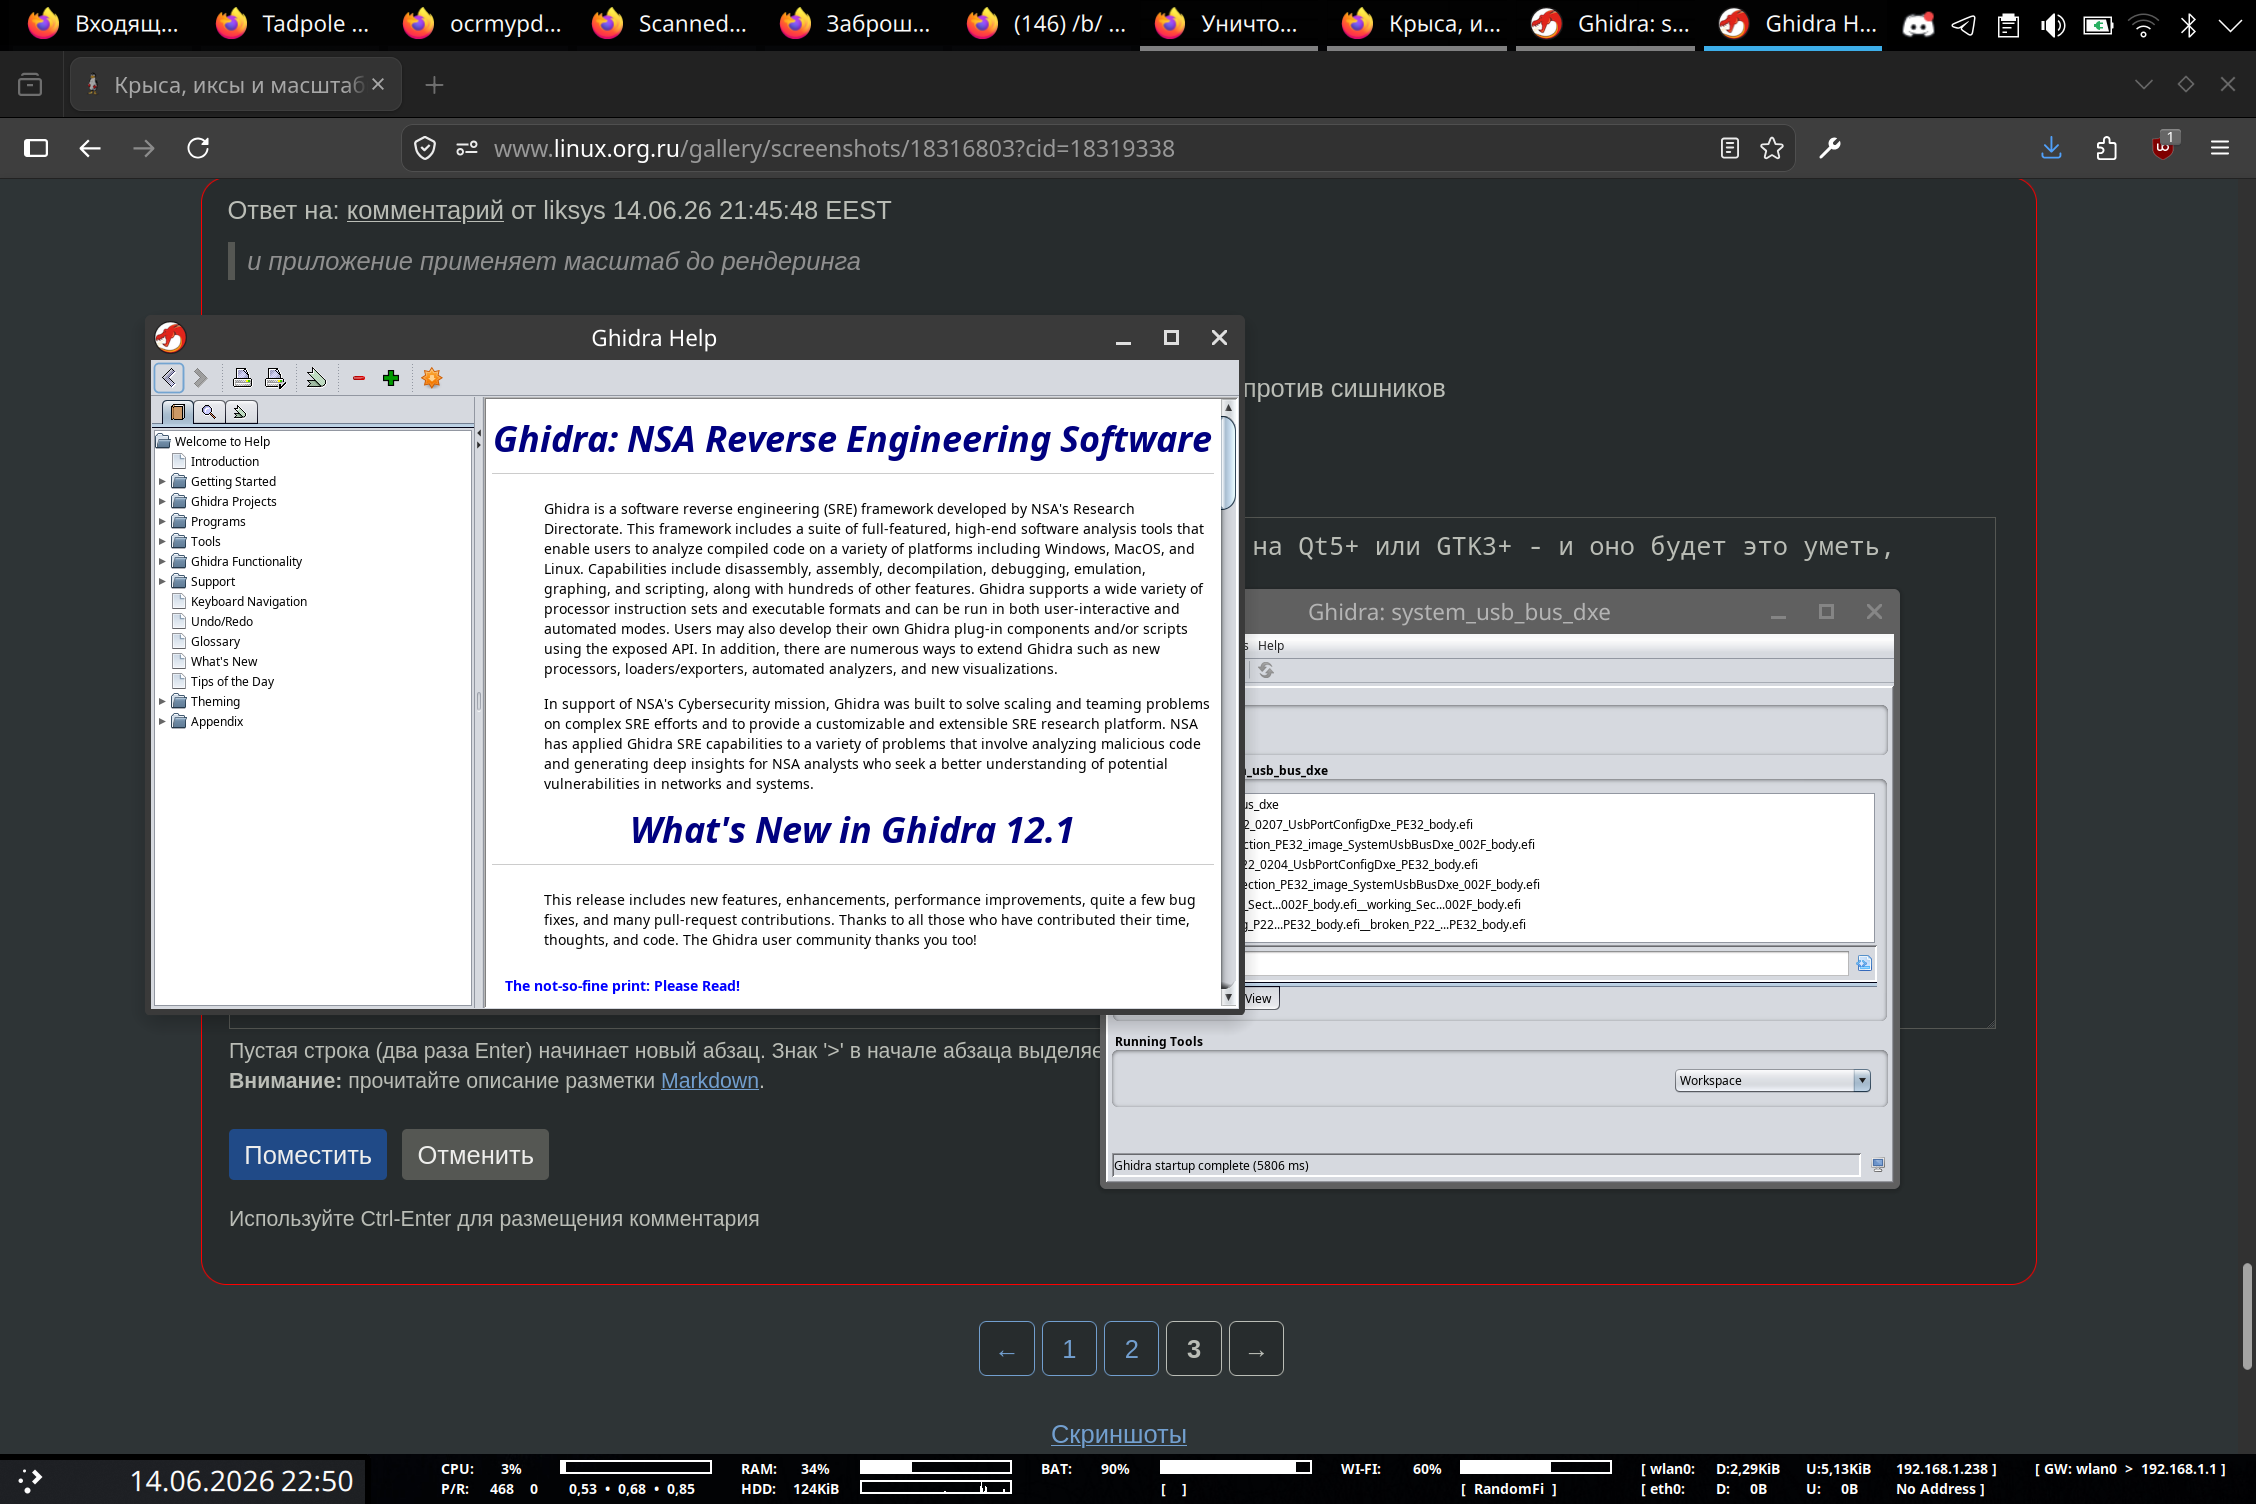The image size is (2256, 1504).
Task: Bookmark this page with the star icon
Action: tap(1772, 148)
